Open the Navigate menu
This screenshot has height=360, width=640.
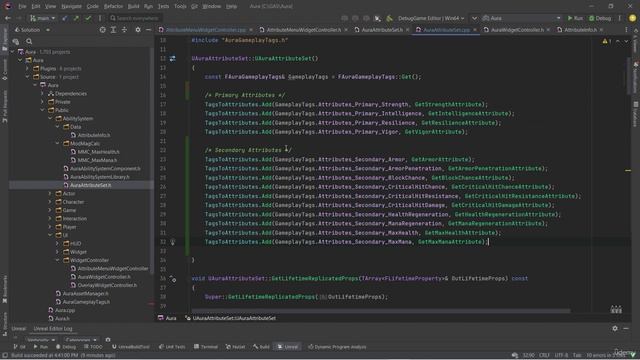(x=71, y=7)
